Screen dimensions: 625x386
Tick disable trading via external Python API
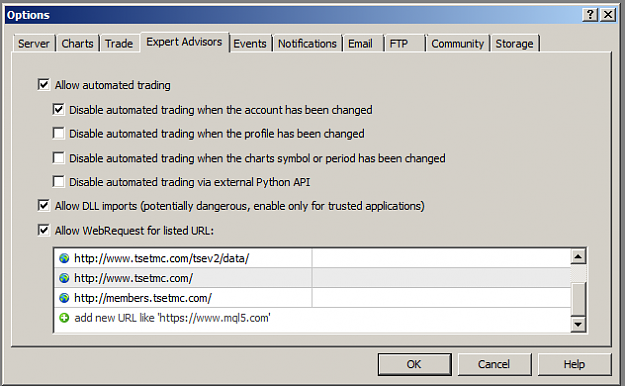58,182
